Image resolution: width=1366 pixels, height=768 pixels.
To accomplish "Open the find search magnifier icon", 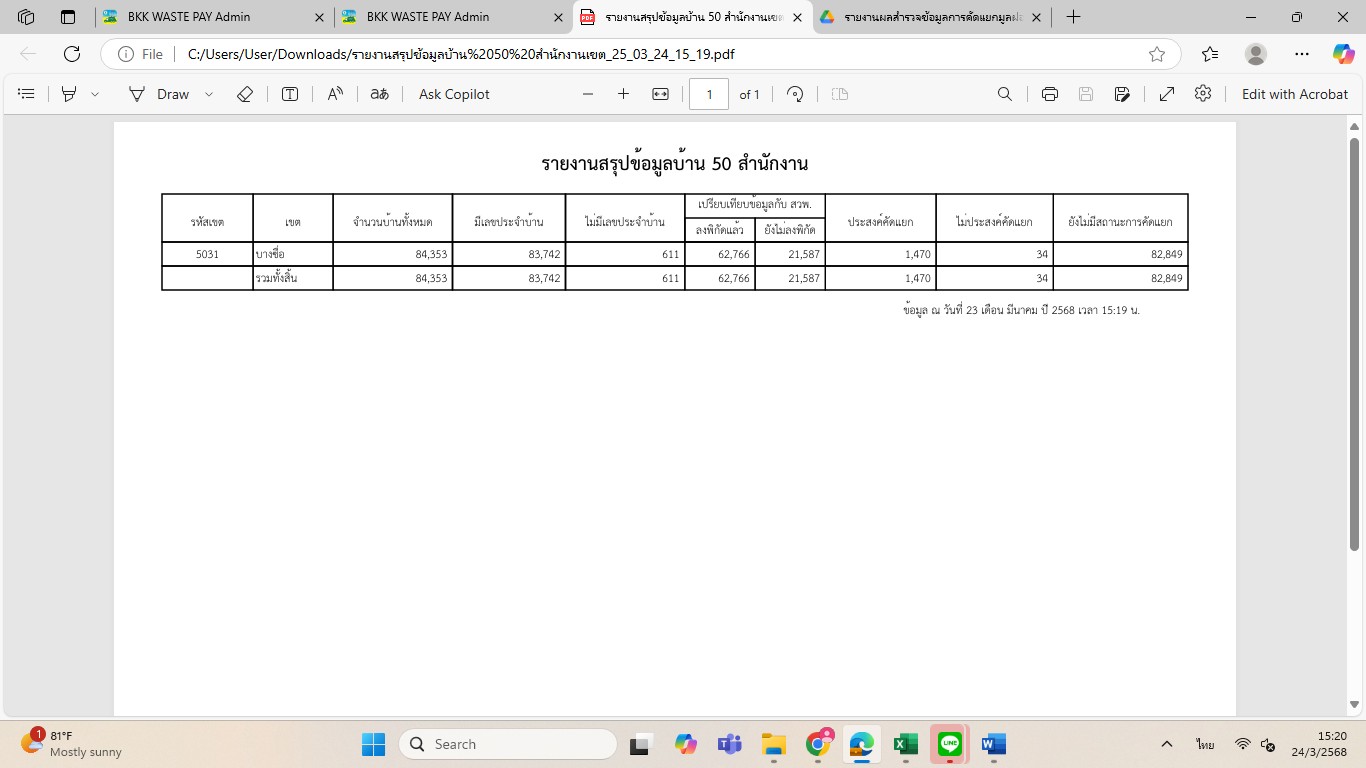I will [x=1005, y=94].
